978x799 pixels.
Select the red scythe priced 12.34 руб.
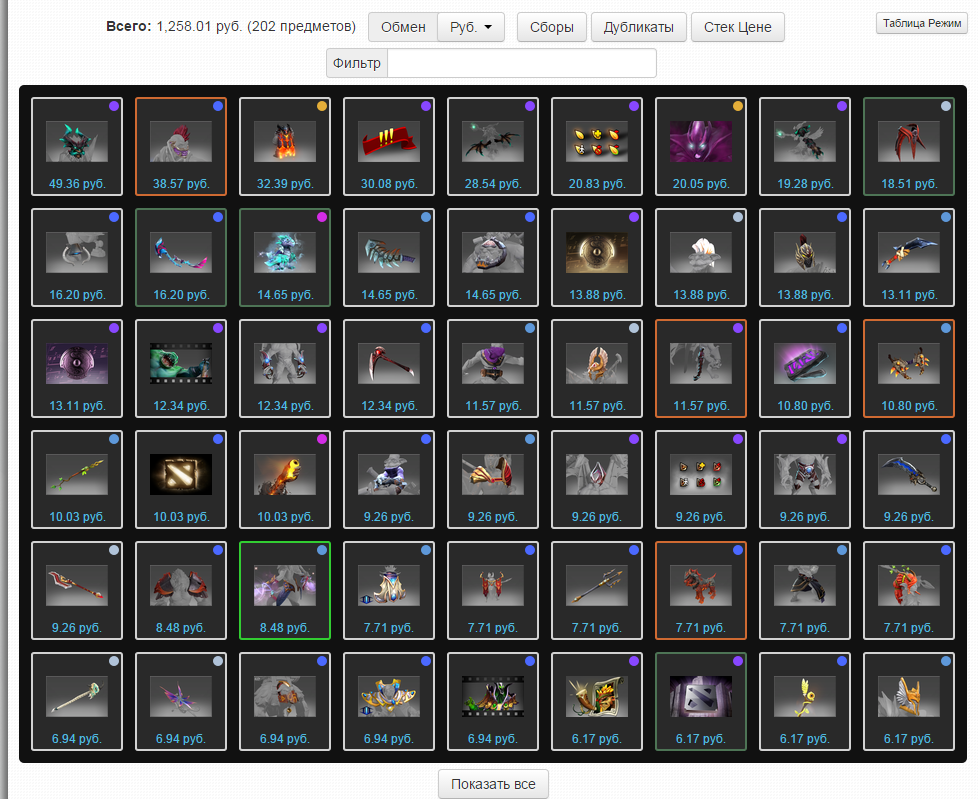[389, 369]
